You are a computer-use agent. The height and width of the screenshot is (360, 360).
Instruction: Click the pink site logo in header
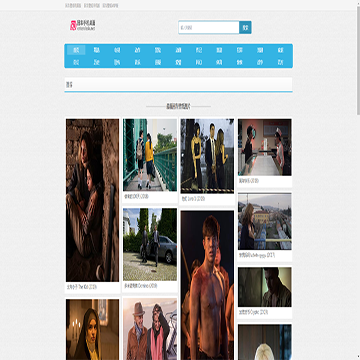tap(83, 25)
